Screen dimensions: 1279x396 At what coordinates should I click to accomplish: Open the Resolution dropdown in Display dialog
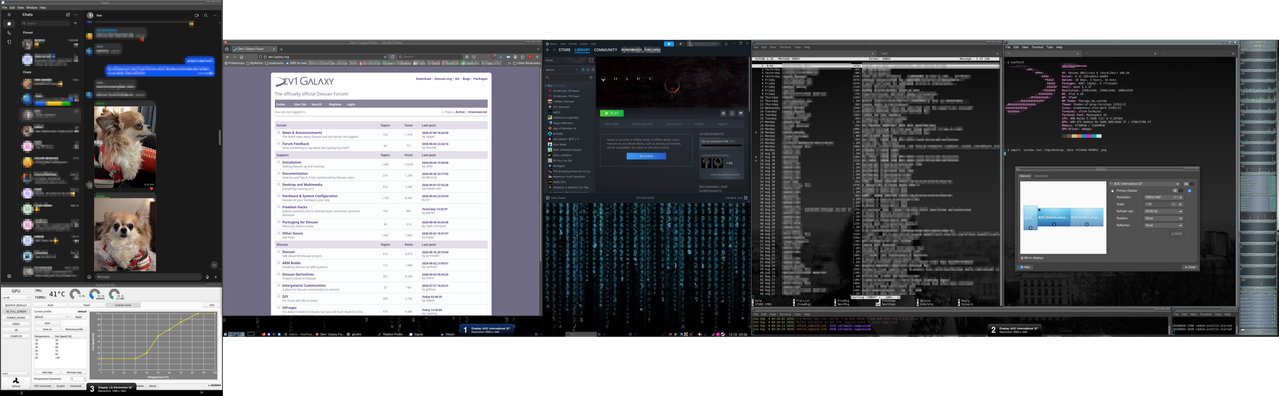(x=1163, y=197)
